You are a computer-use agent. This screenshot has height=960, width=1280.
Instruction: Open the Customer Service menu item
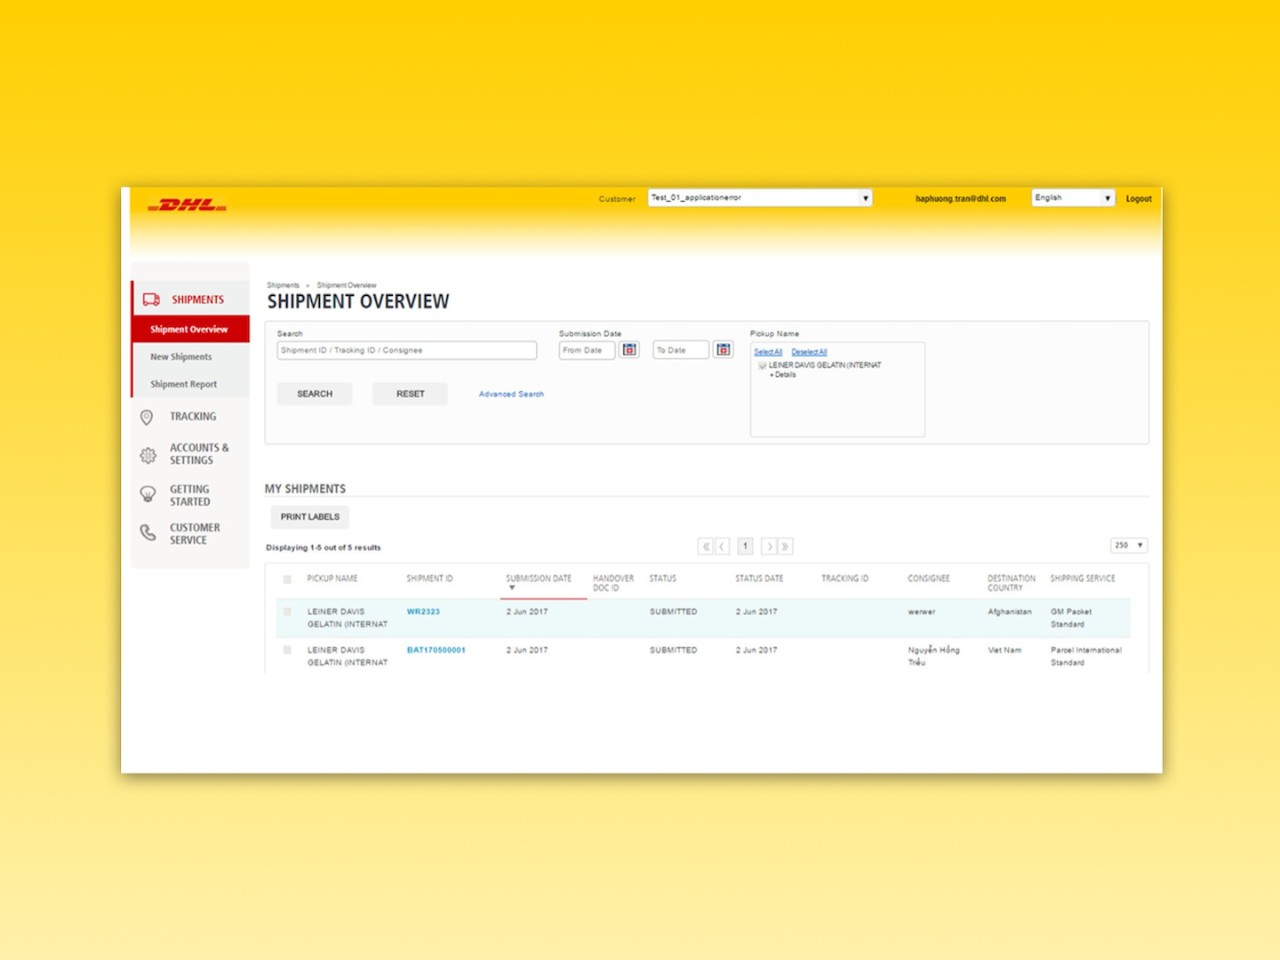coord(195,534)
